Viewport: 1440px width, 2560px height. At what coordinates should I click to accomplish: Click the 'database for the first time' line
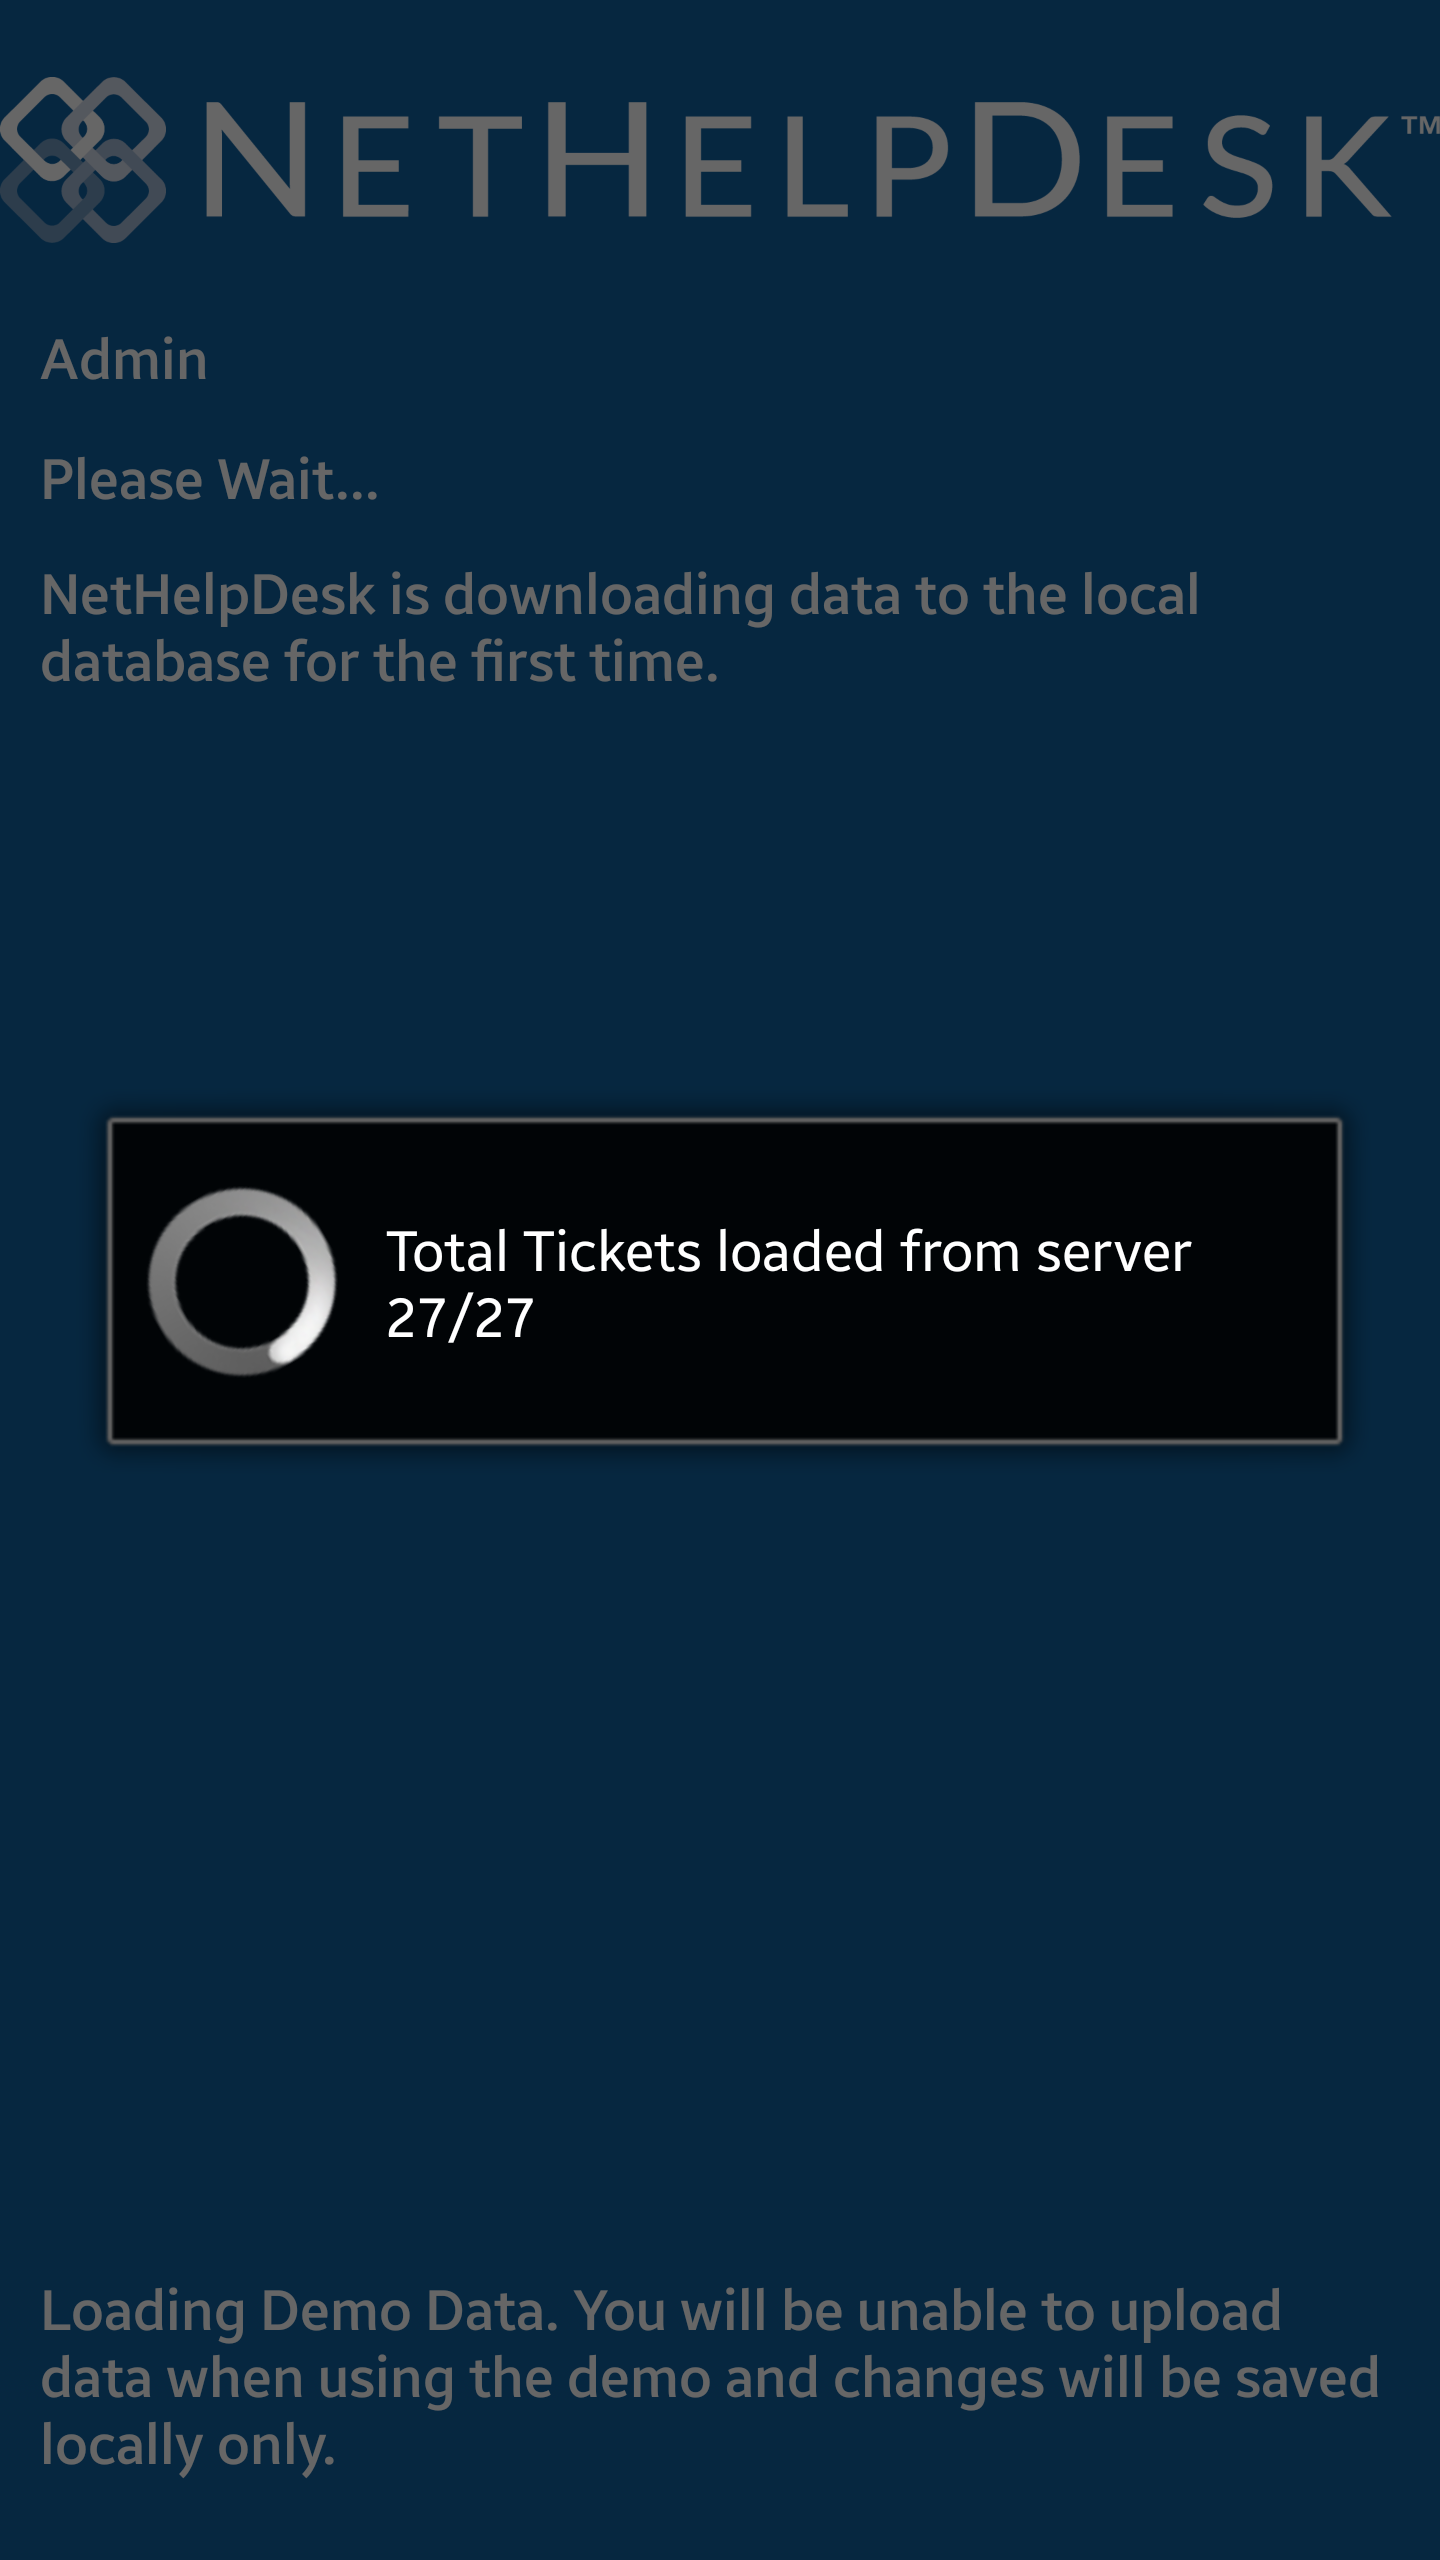(380, 662)
